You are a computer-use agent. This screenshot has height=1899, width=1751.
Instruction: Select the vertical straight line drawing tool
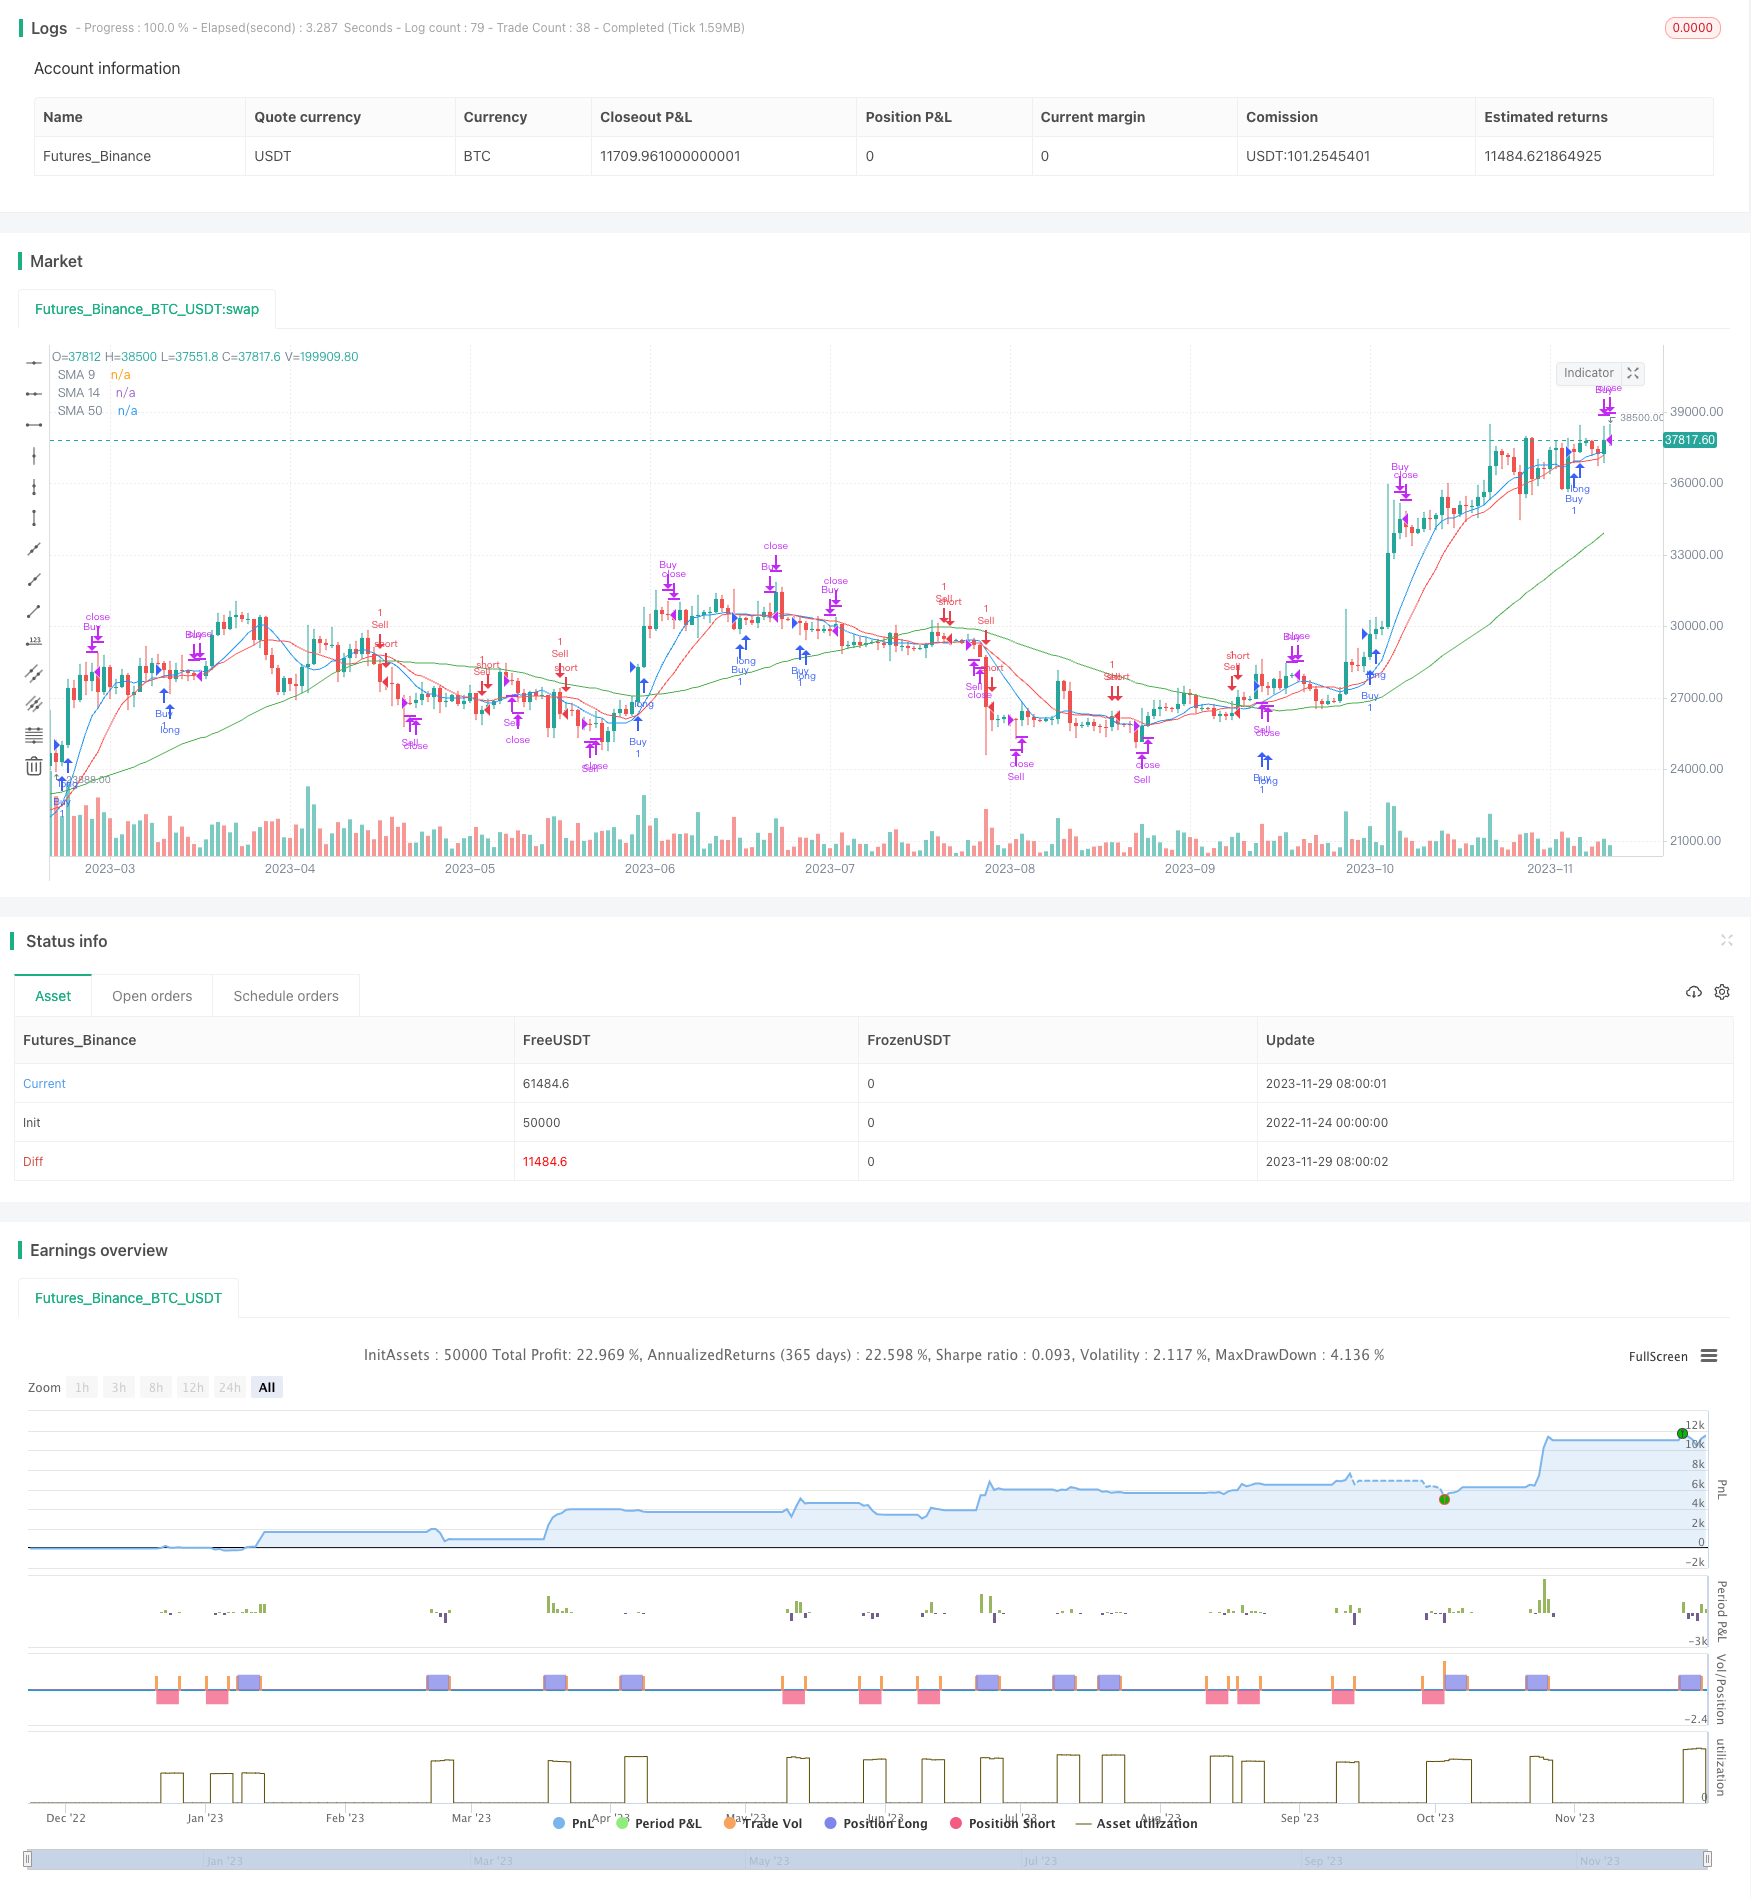[34, 456]
